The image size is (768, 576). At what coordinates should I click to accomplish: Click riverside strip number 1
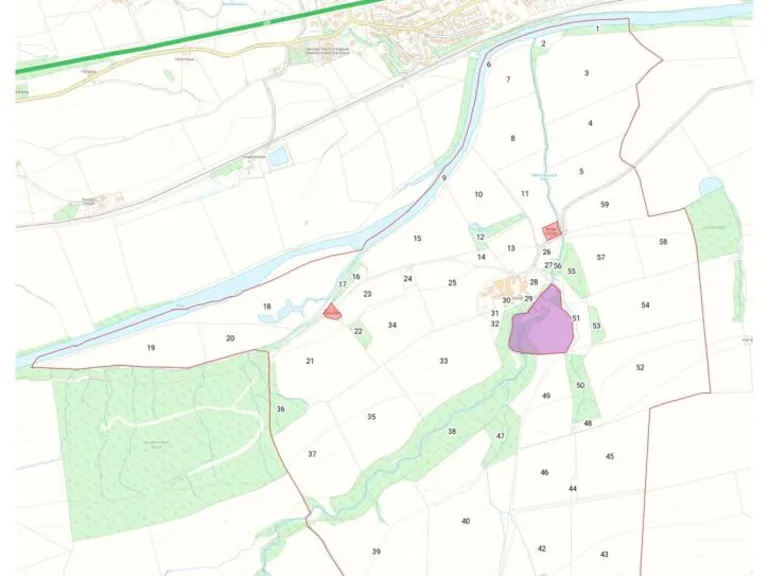598,29
